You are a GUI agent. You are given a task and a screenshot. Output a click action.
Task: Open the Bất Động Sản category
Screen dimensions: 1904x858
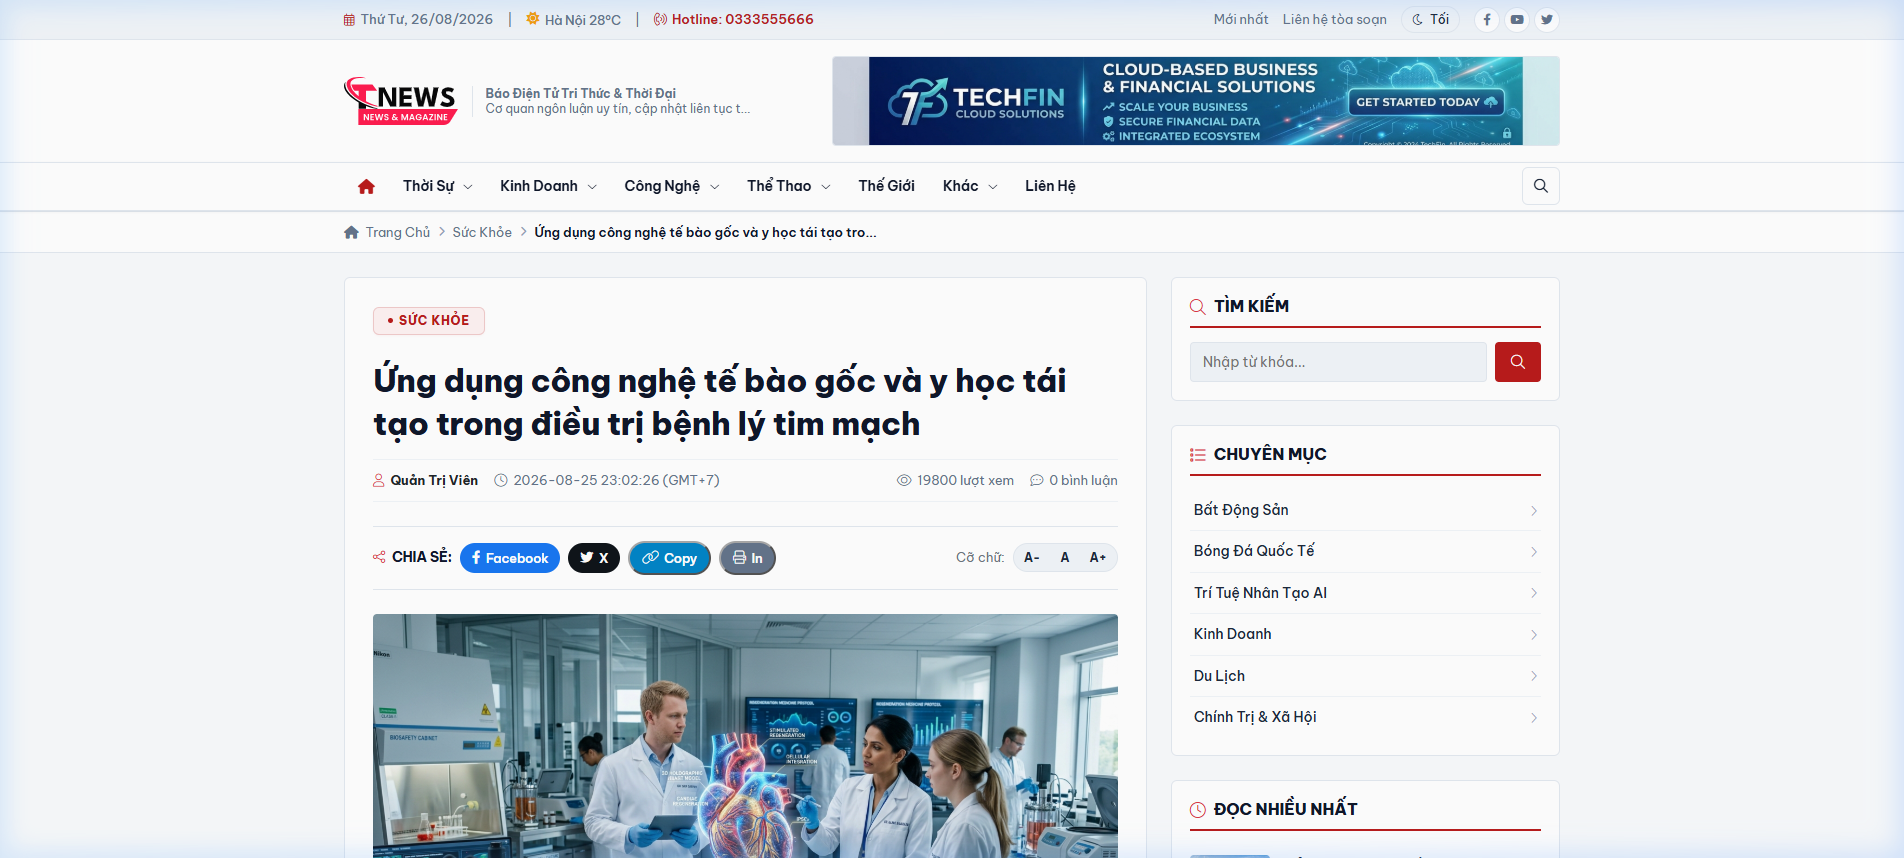[x=1365, y=510]
